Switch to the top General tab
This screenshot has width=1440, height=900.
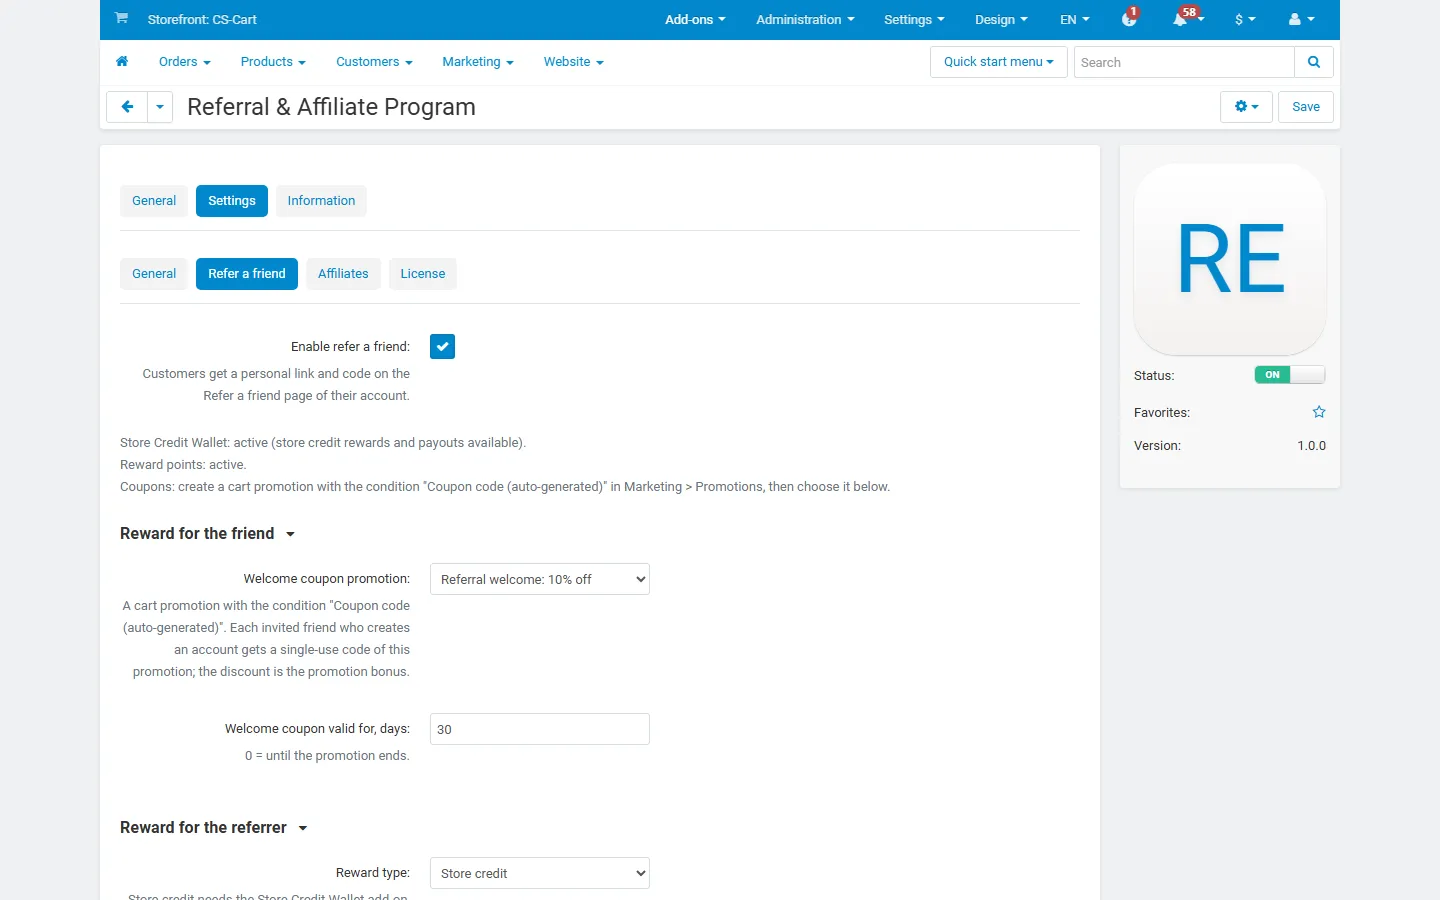(154, 201)
